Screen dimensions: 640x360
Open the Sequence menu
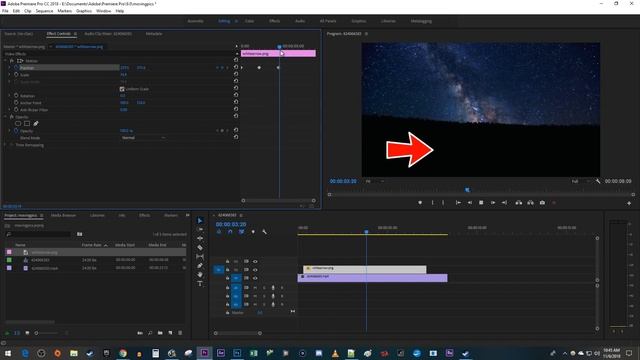tap(44, 11)
